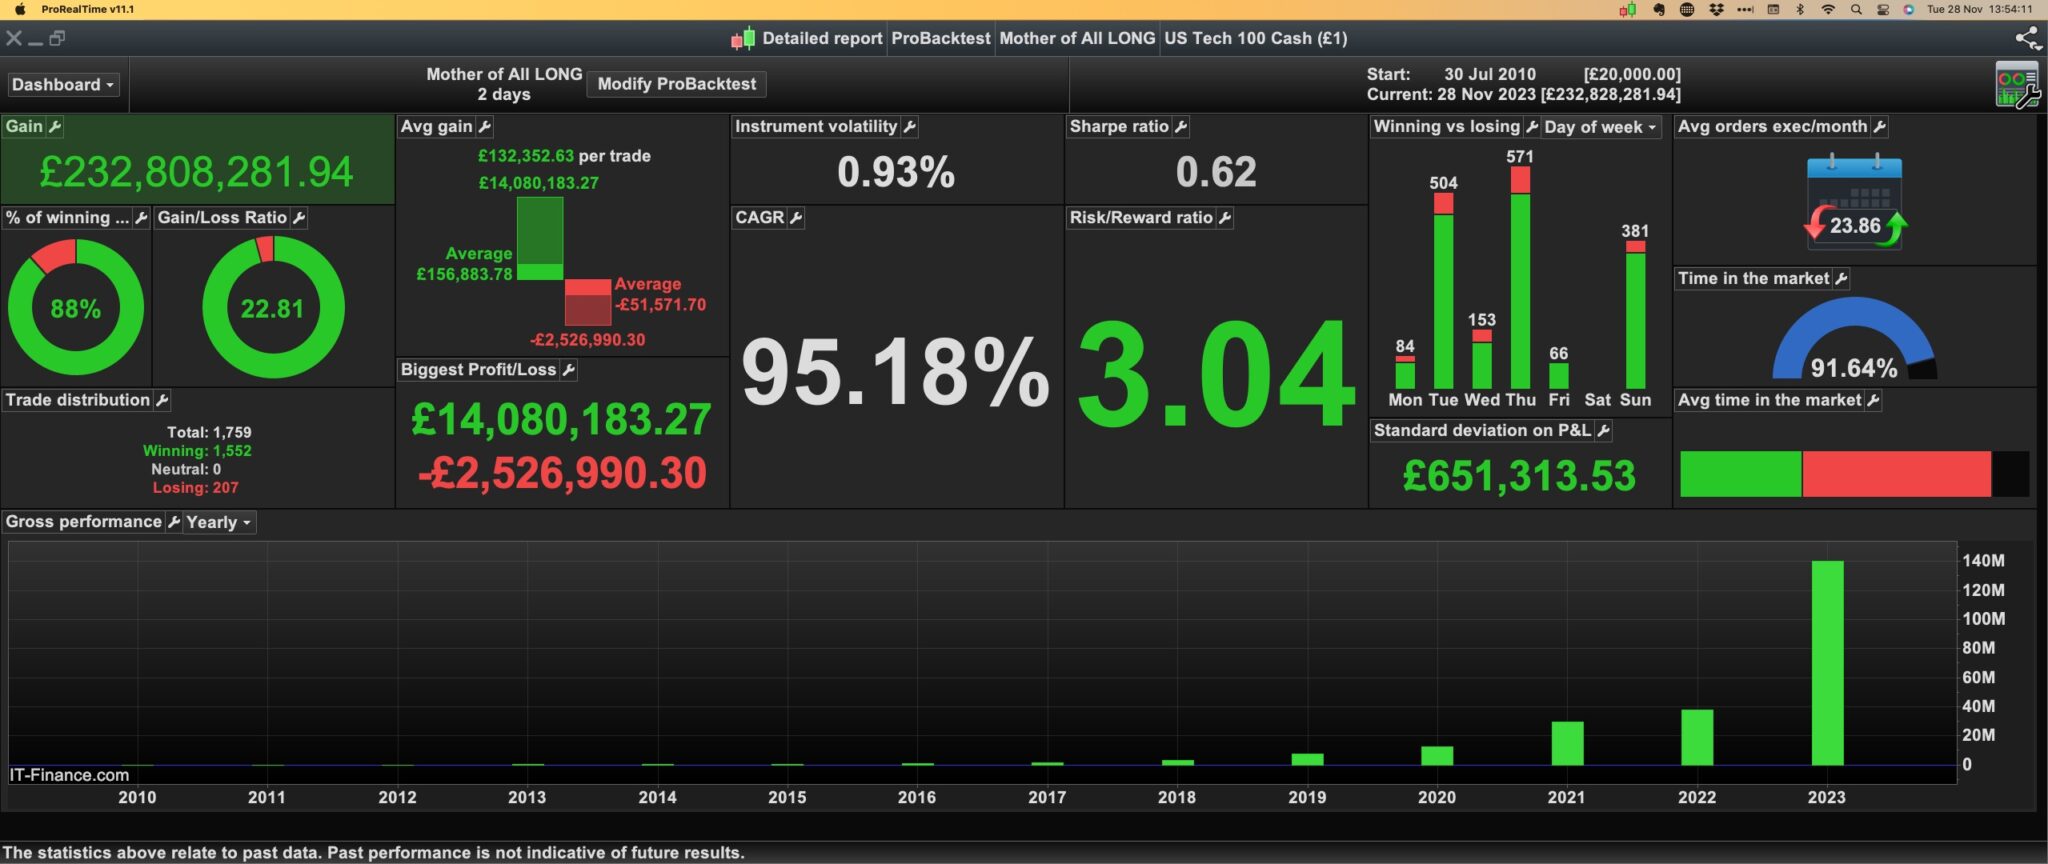Click the instrument volatility value 0.93%
This screenshot has width=2048, height=864.
point(896,172)
